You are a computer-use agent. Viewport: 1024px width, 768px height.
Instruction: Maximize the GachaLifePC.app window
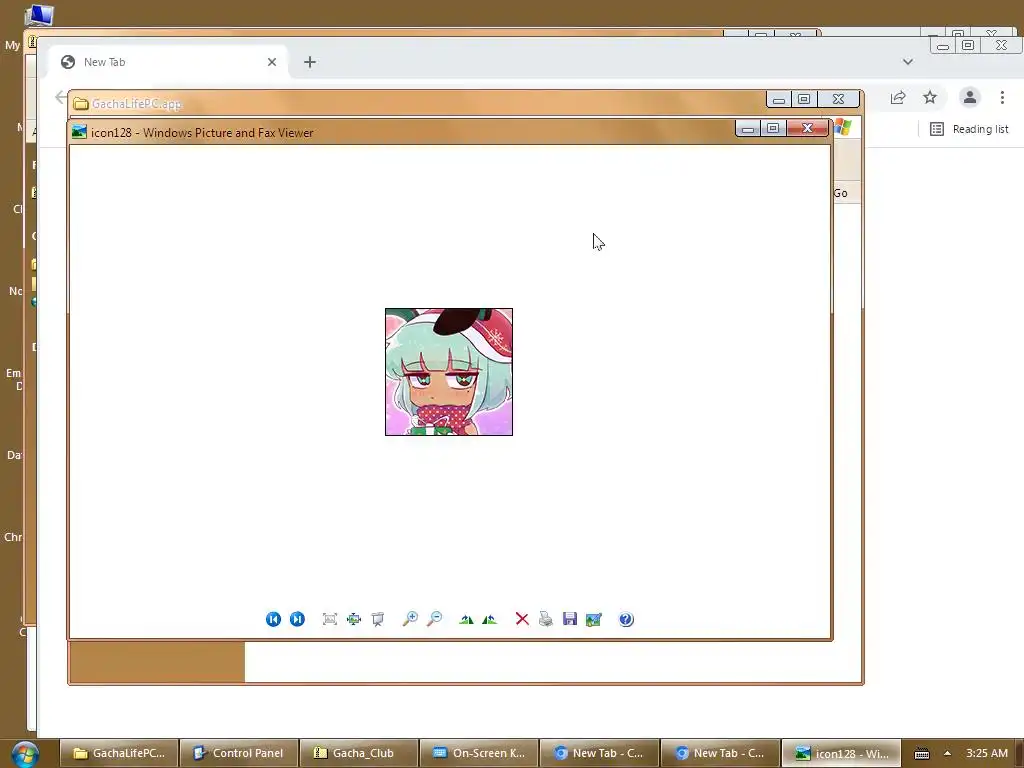(804, 99)
